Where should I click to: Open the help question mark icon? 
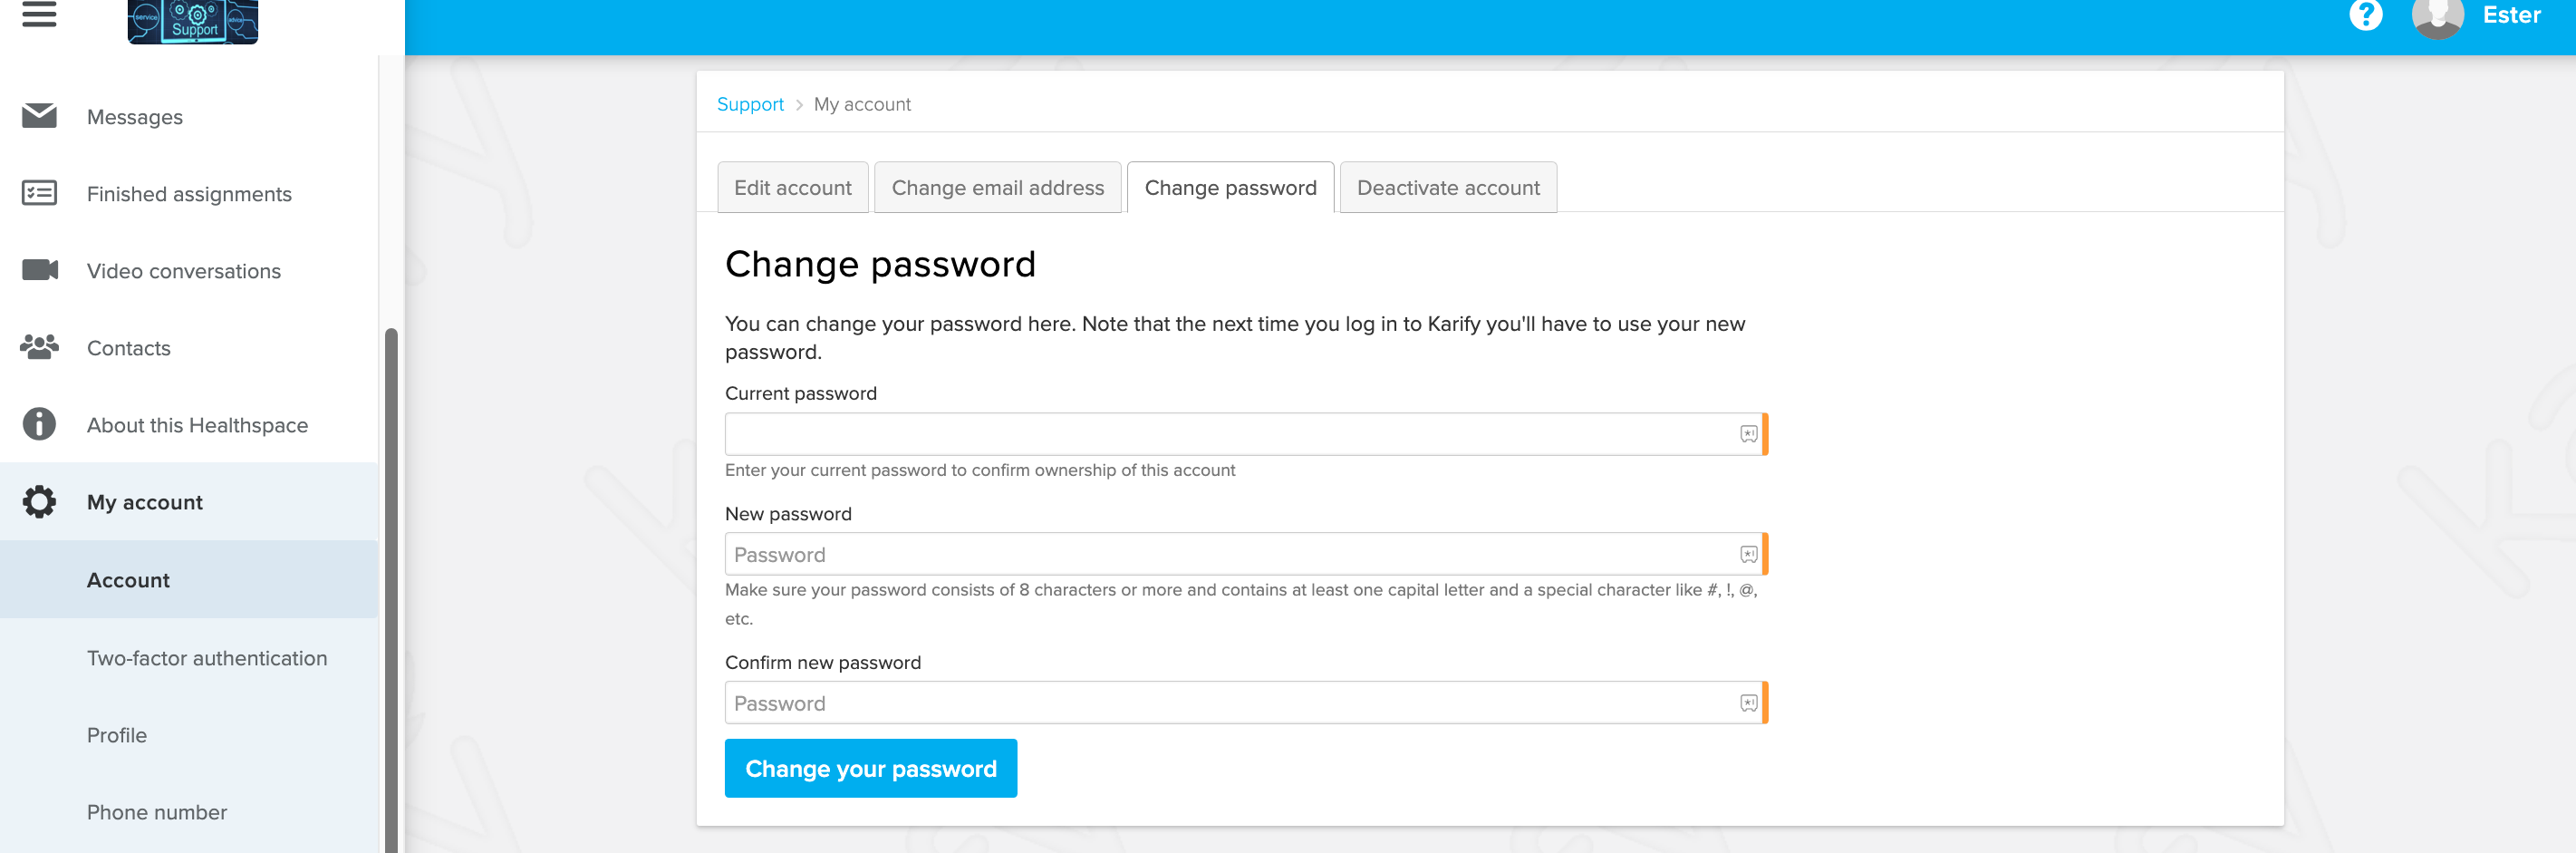click(2365, 15)
